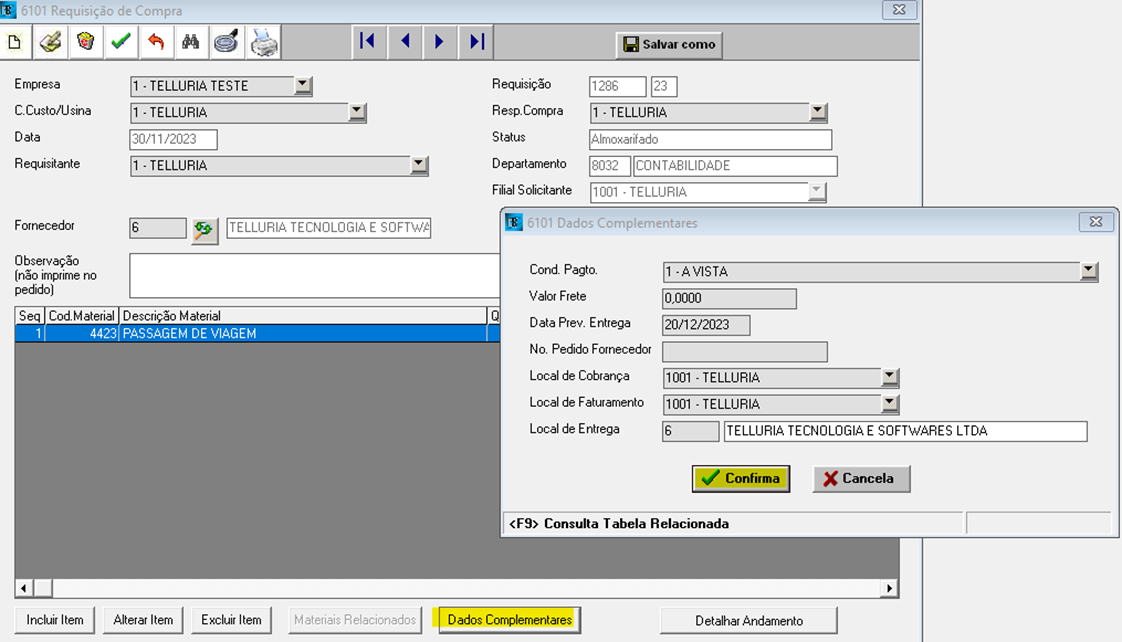
Task: Click the magnifying glass filter icon
Action: point(226,42)
